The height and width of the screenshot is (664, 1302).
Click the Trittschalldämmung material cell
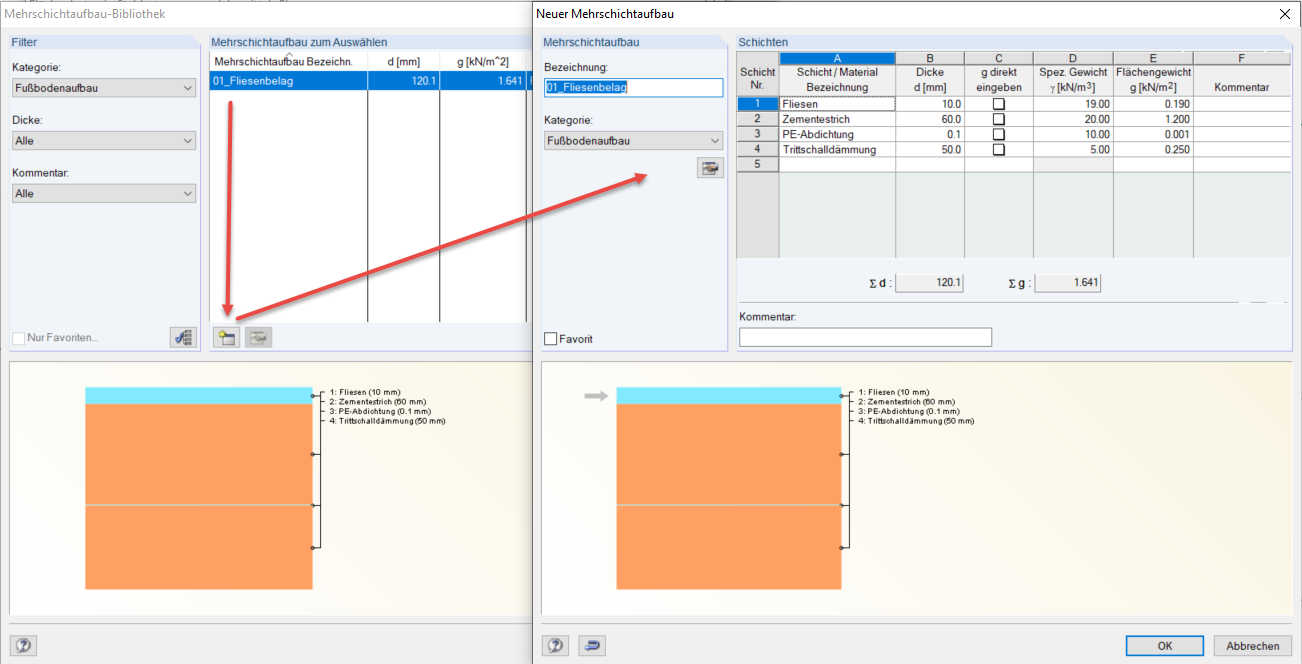point(837,149)
